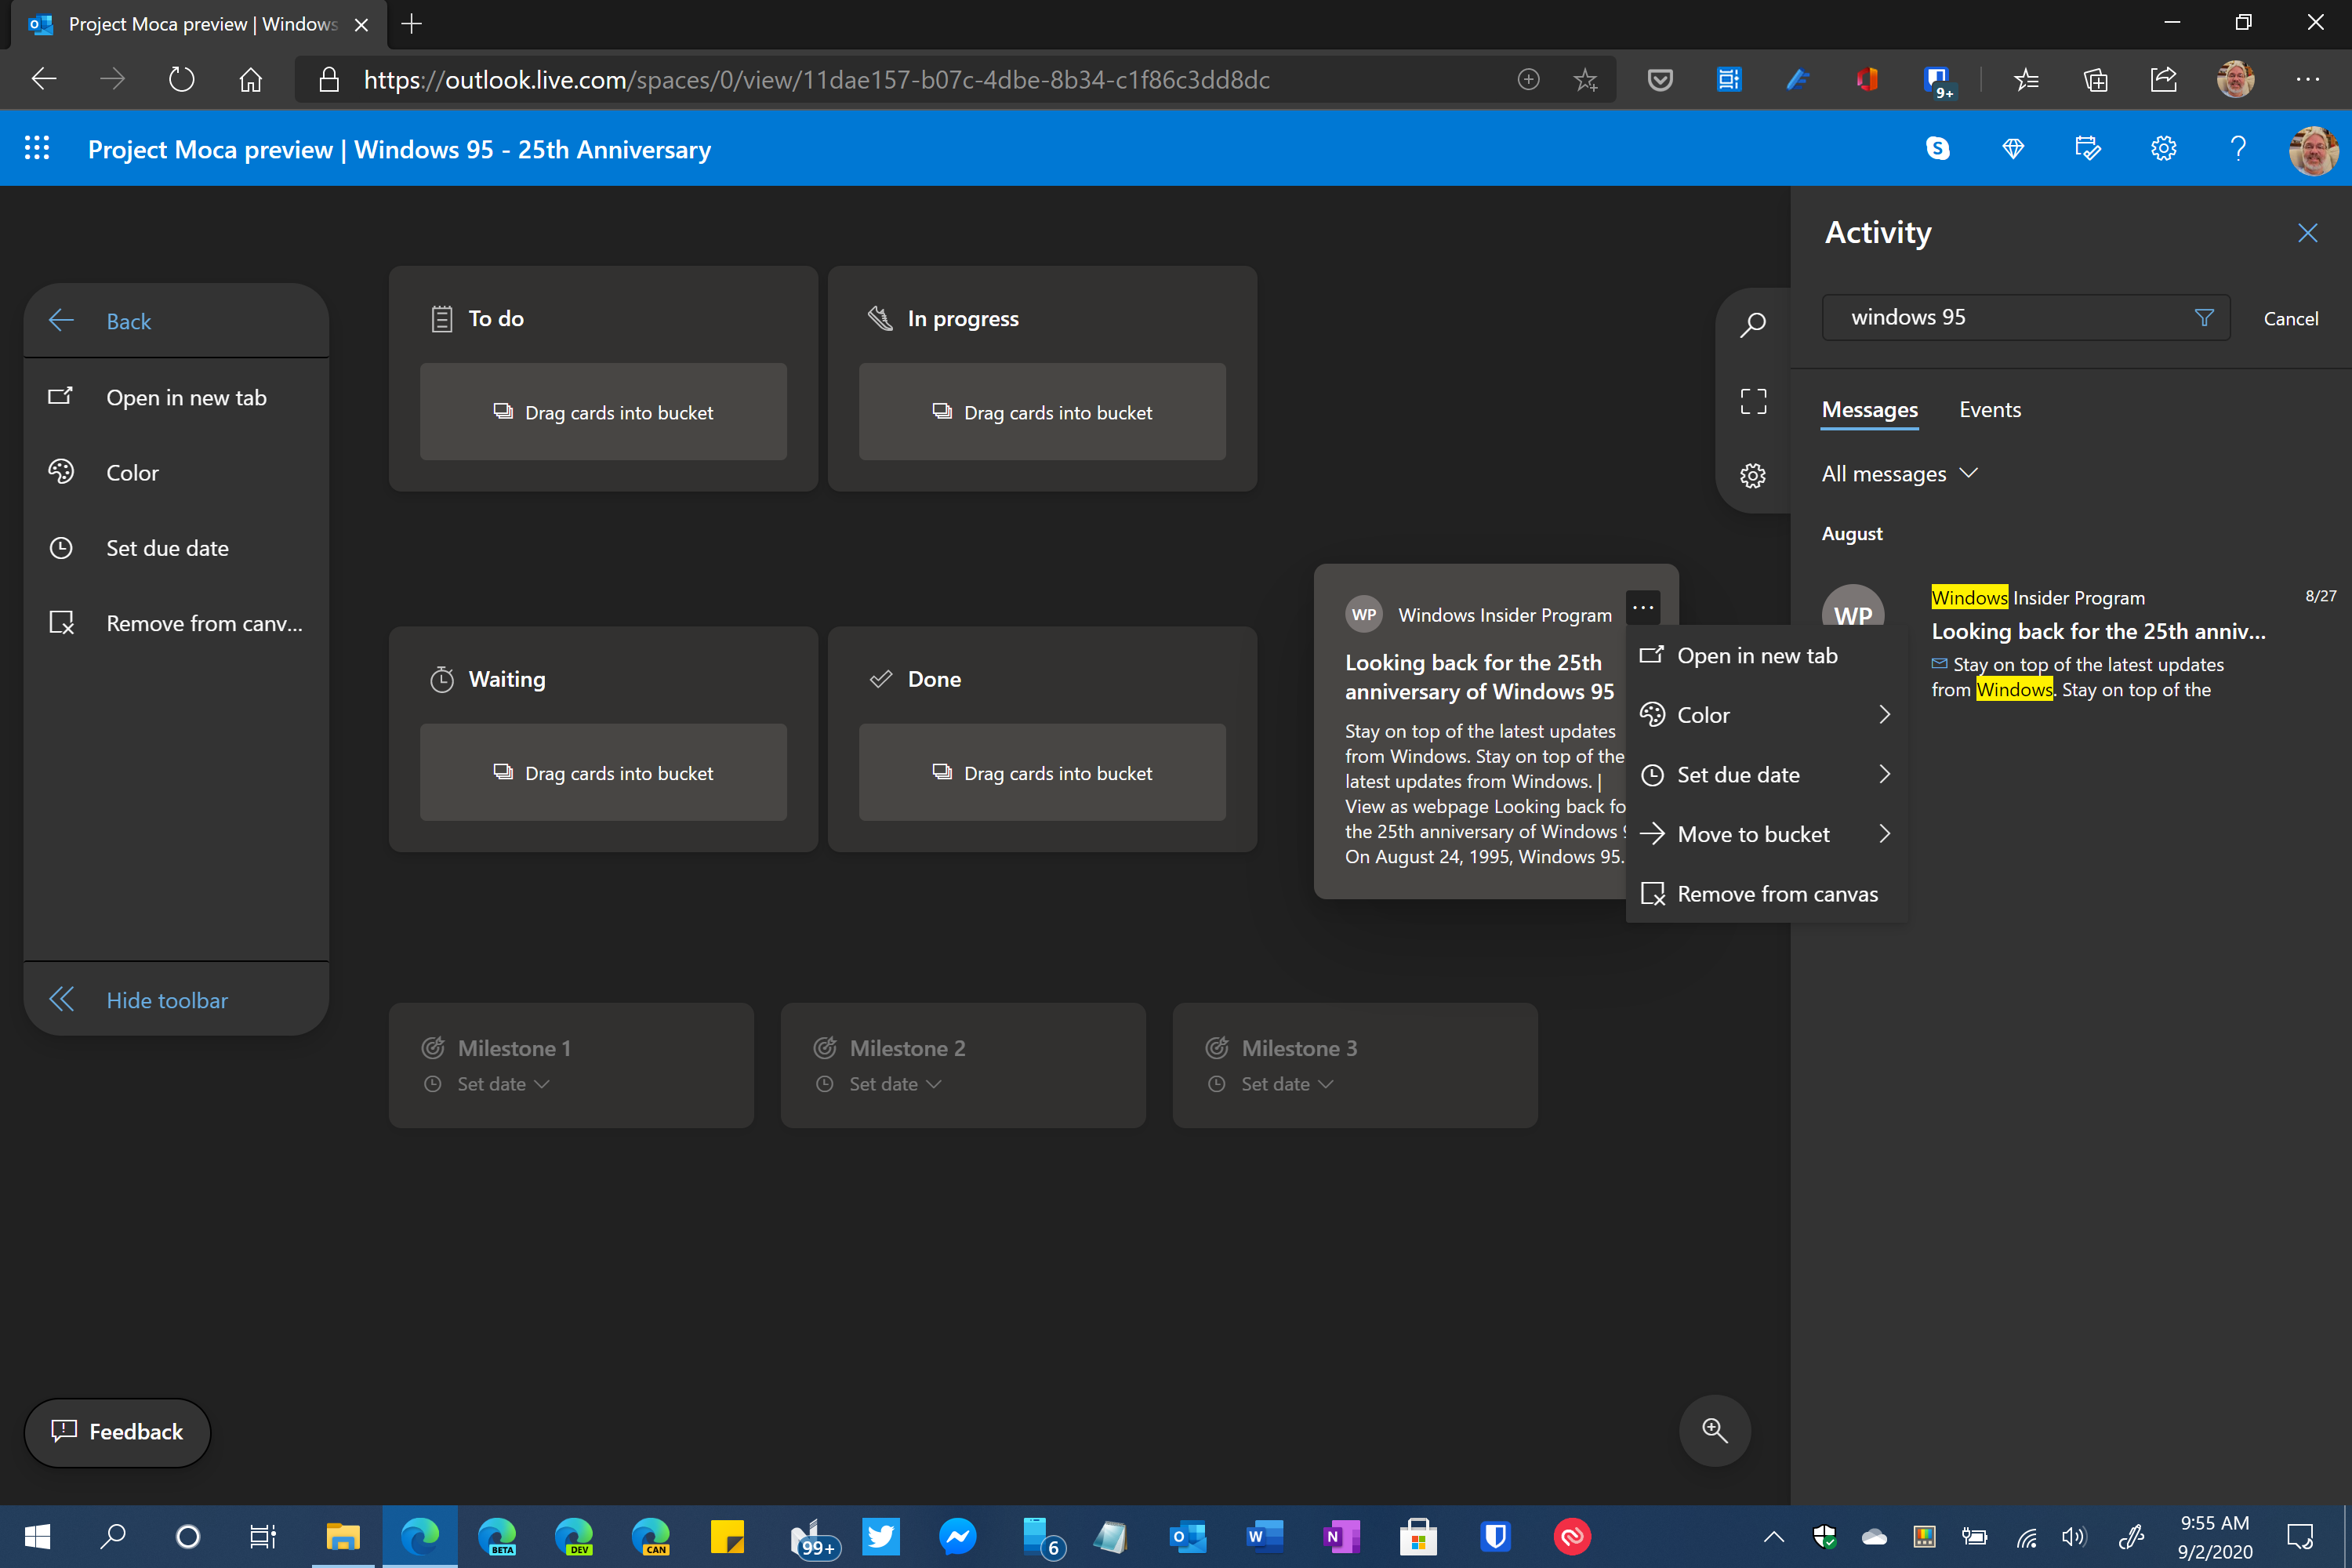Open the settings gear in the blue header
The height and width of the screenshot is (1568, 2352).
[2163, 148]
